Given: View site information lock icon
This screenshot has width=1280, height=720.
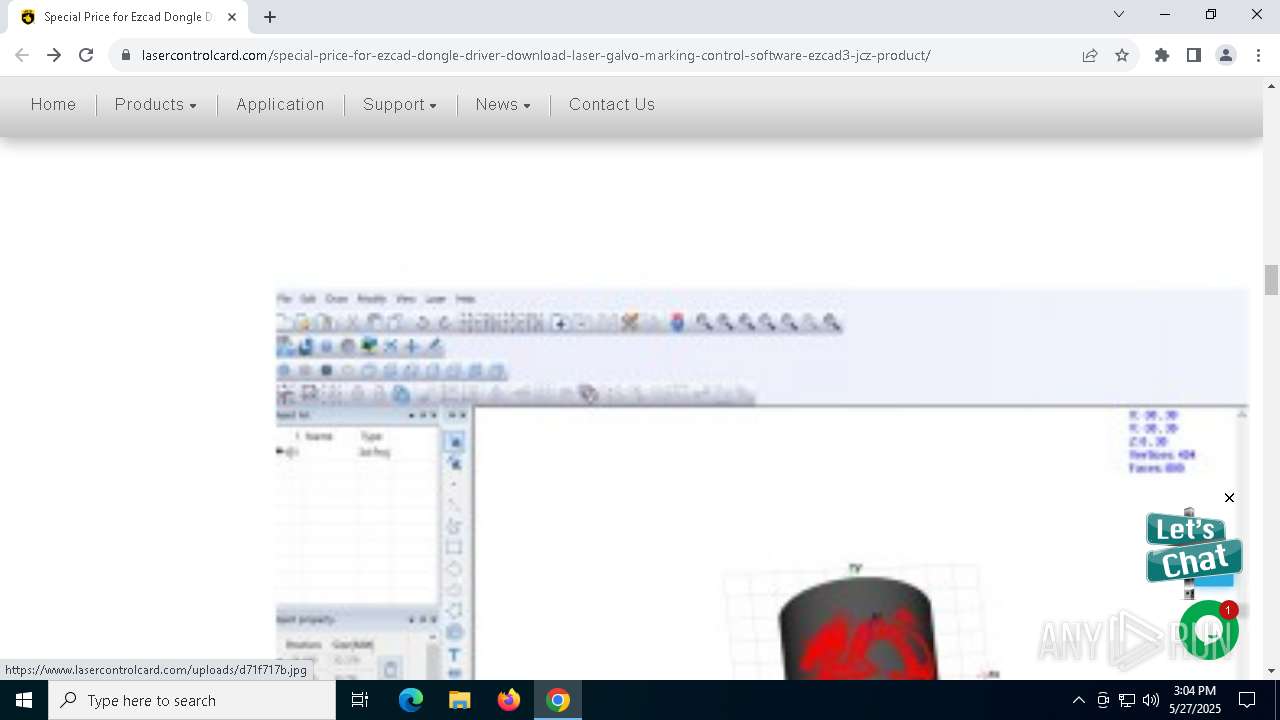Looking at the screenshot, I should pyautogui.click(x=126, y=55).
